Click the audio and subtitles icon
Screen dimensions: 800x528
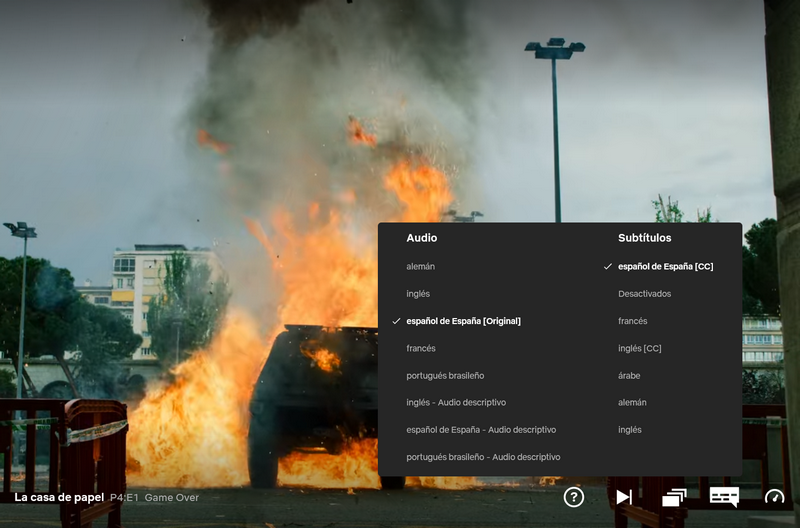[724, 496]
